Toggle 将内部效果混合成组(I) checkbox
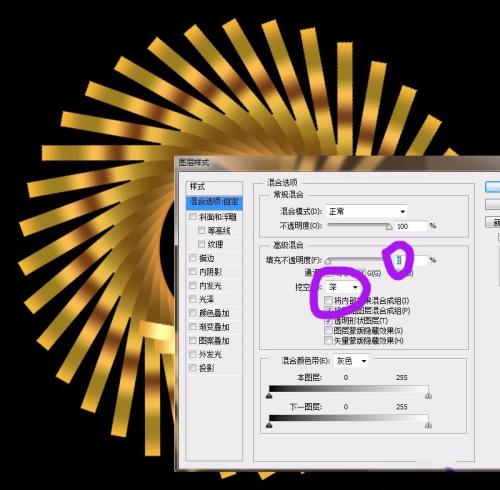Screen dimensions: 500x490 point(328,300)
